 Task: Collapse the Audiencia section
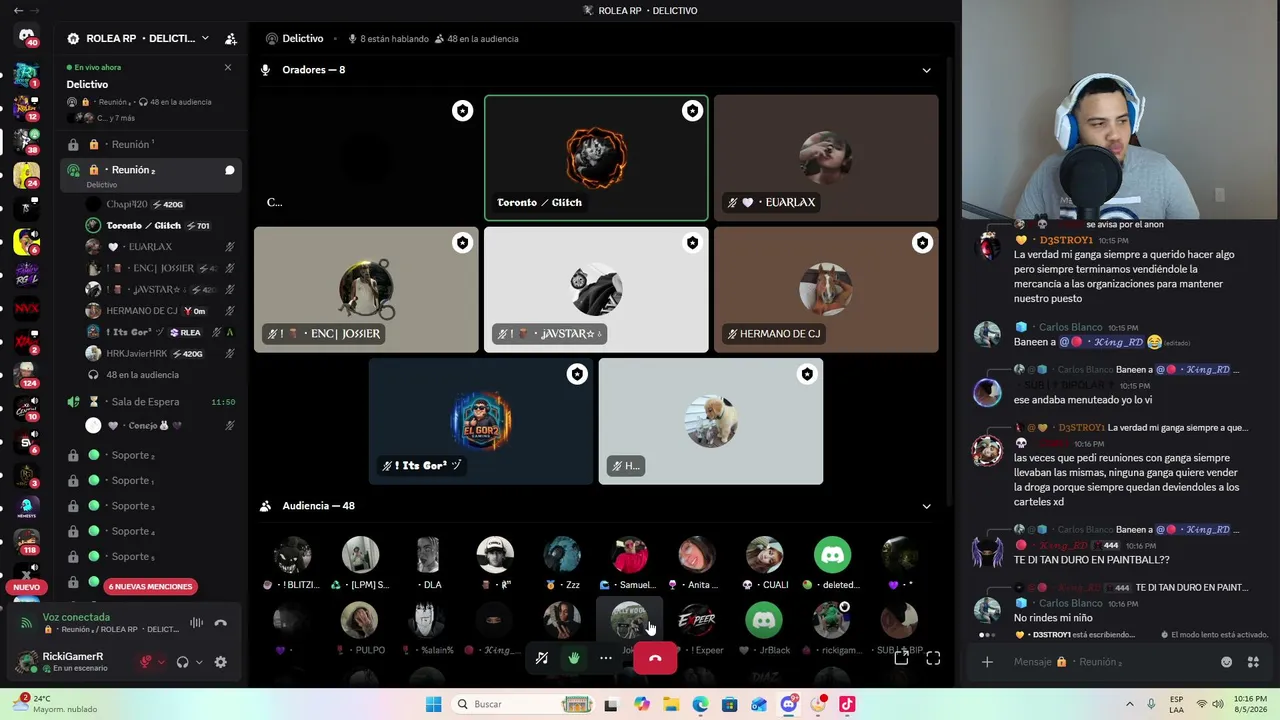pos(926,506)
